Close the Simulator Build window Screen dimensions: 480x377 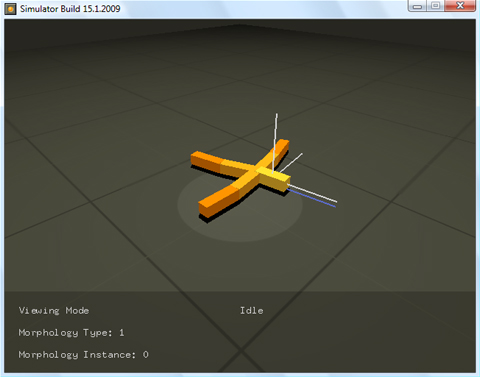coord(460,6)
